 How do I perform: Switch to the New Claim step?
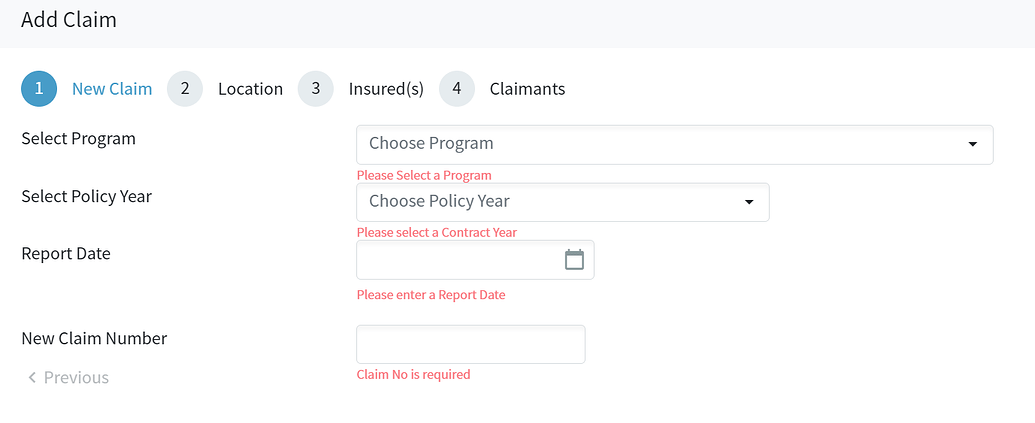(x=112, y=89)
